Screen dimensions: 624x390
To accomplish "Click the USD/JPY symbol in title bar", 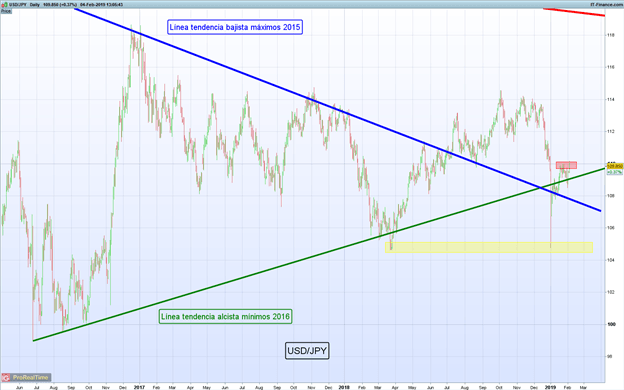I will tap(18, 5).
